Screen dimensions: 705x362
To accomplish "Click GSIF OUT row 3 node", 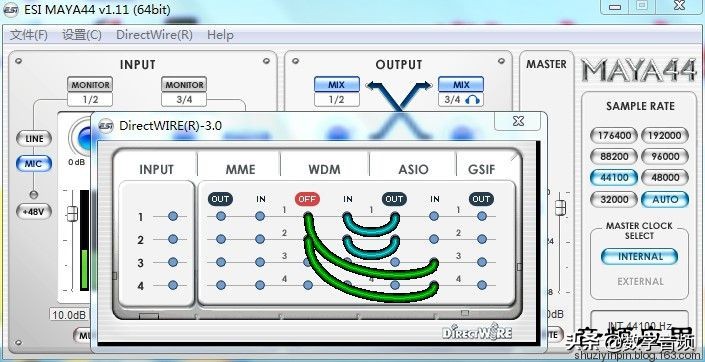I will (482, 262).
